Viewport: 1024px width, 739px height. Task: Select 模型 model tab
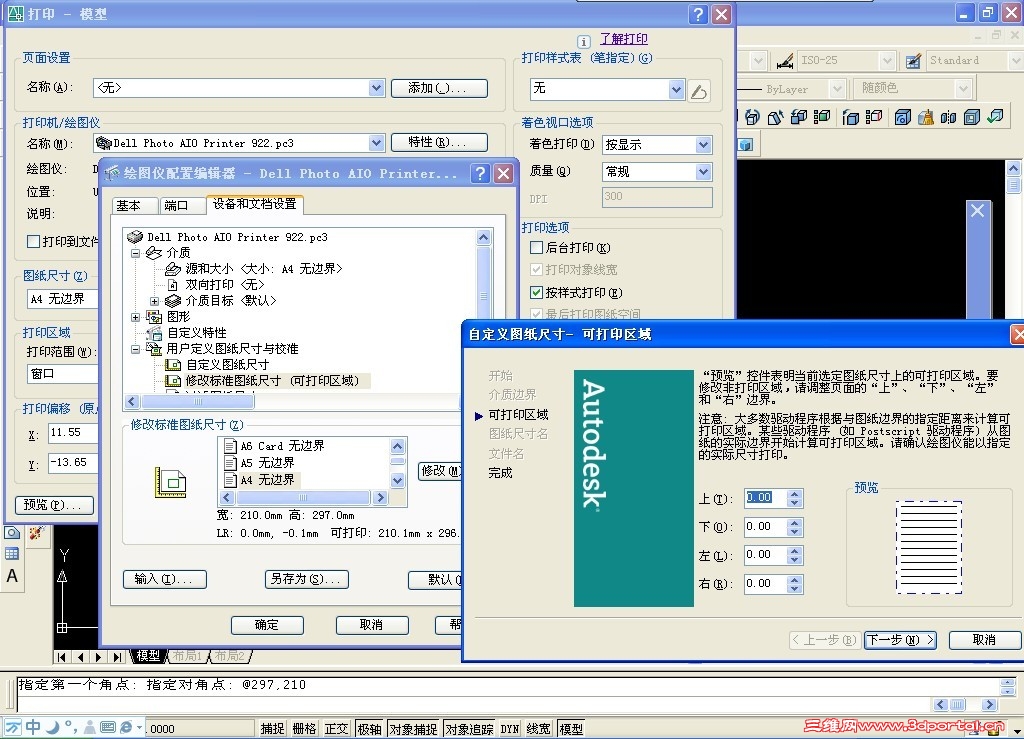click(148, 656)
